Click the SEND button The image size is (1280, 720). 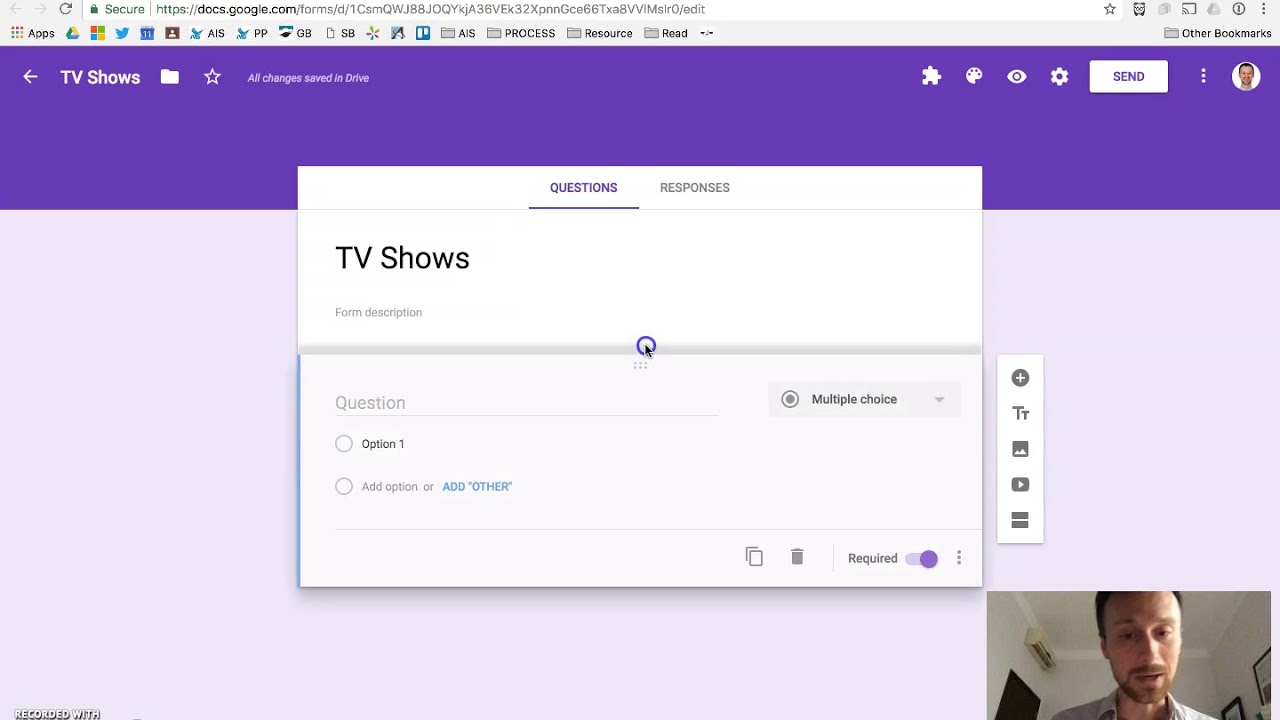(x=1128, y=77)
